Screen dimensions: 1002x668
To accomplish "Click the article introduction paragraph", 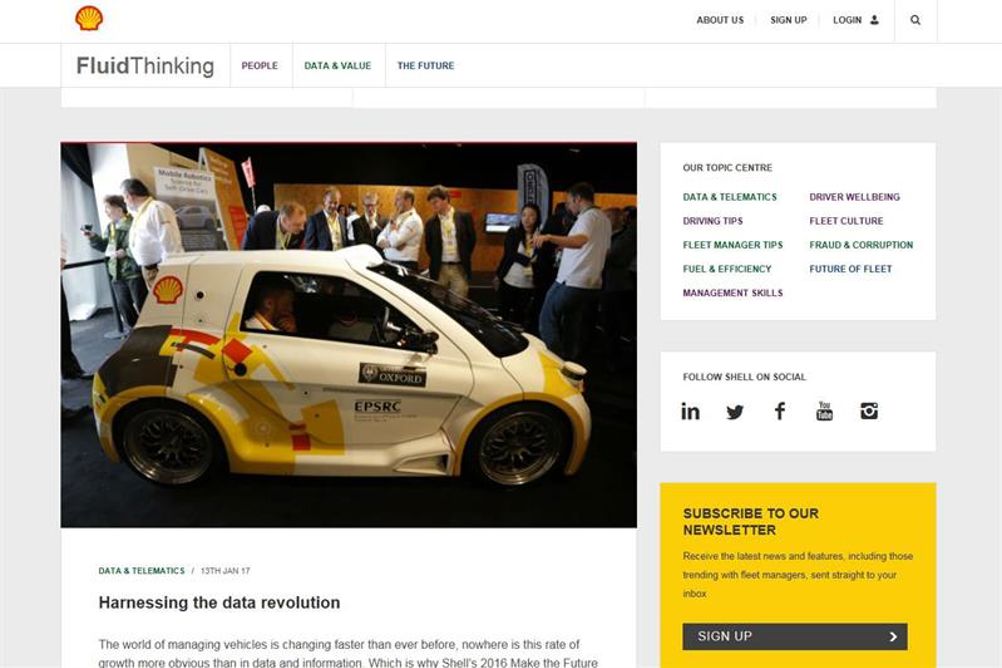I will click(x=348, y=653).
